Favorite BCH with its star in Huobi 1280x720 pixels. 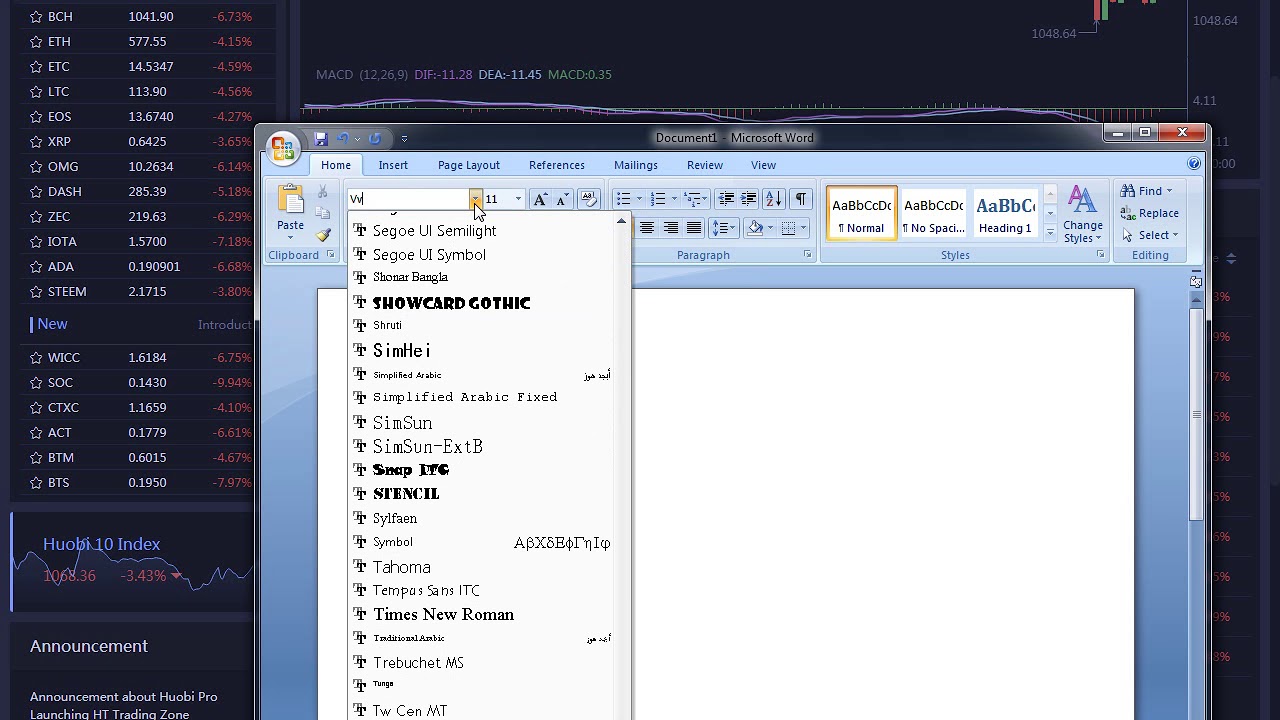[x=35, y=16]
